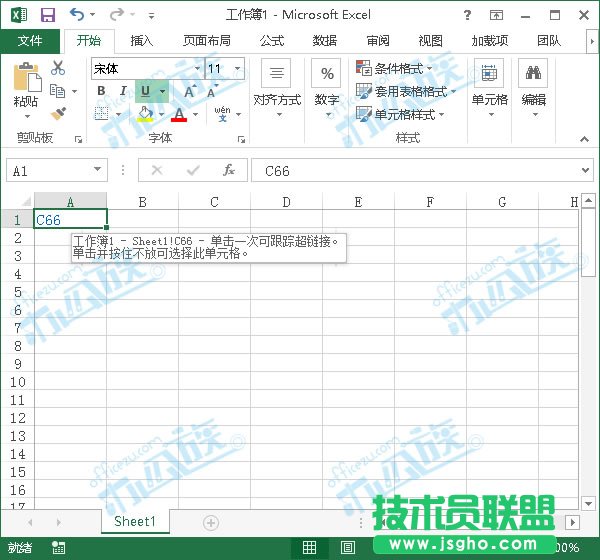Toggle Bold formatting
Screen dimensions: 600x560
101,91
